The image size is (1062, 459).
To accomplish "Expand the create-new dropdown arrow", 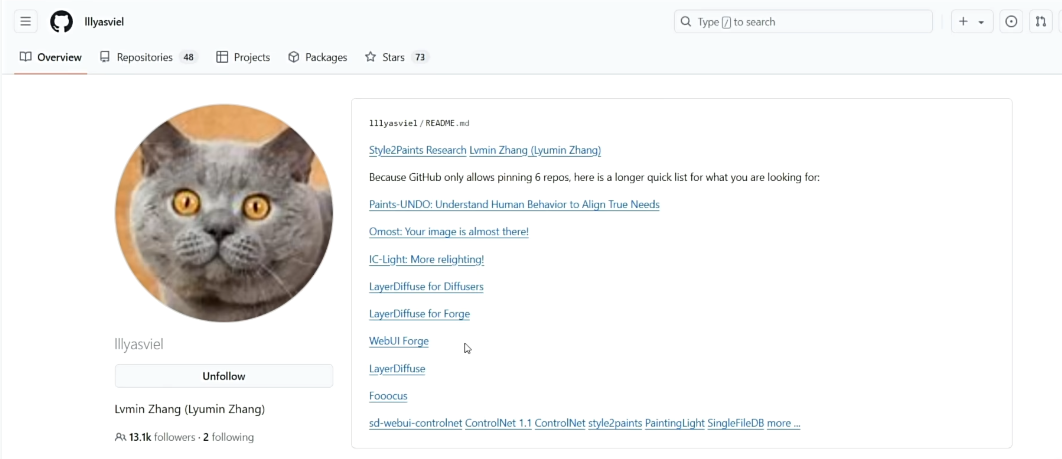I will pyautogui.click(x=981, y=22).
